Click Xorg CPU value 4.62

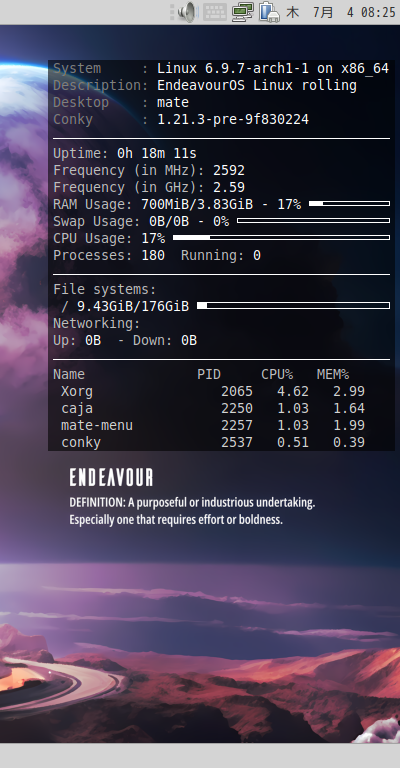point(293,391)
